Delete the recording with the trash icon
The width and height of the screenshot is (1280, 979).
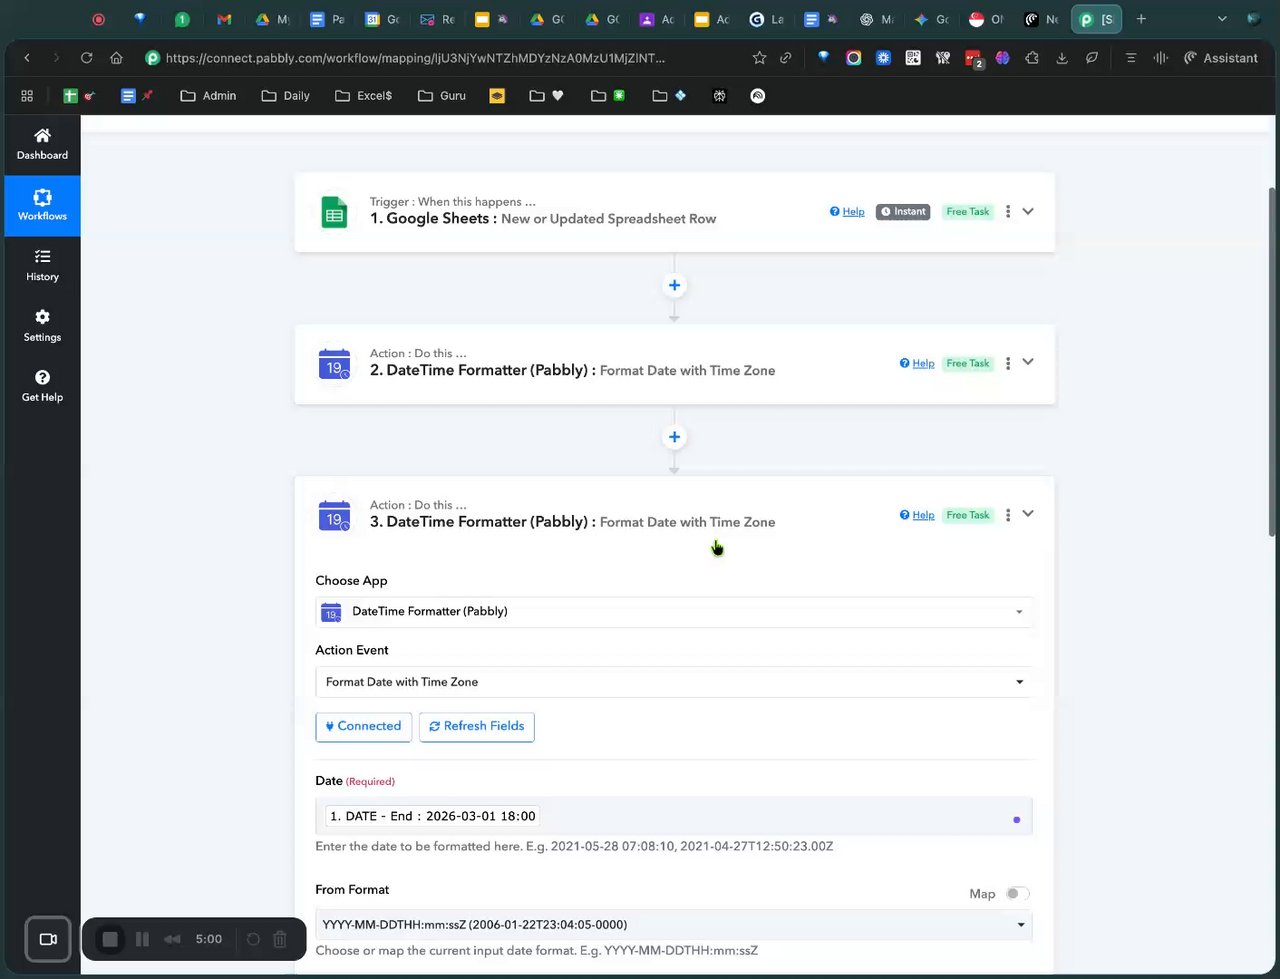[x=280, y=939]
